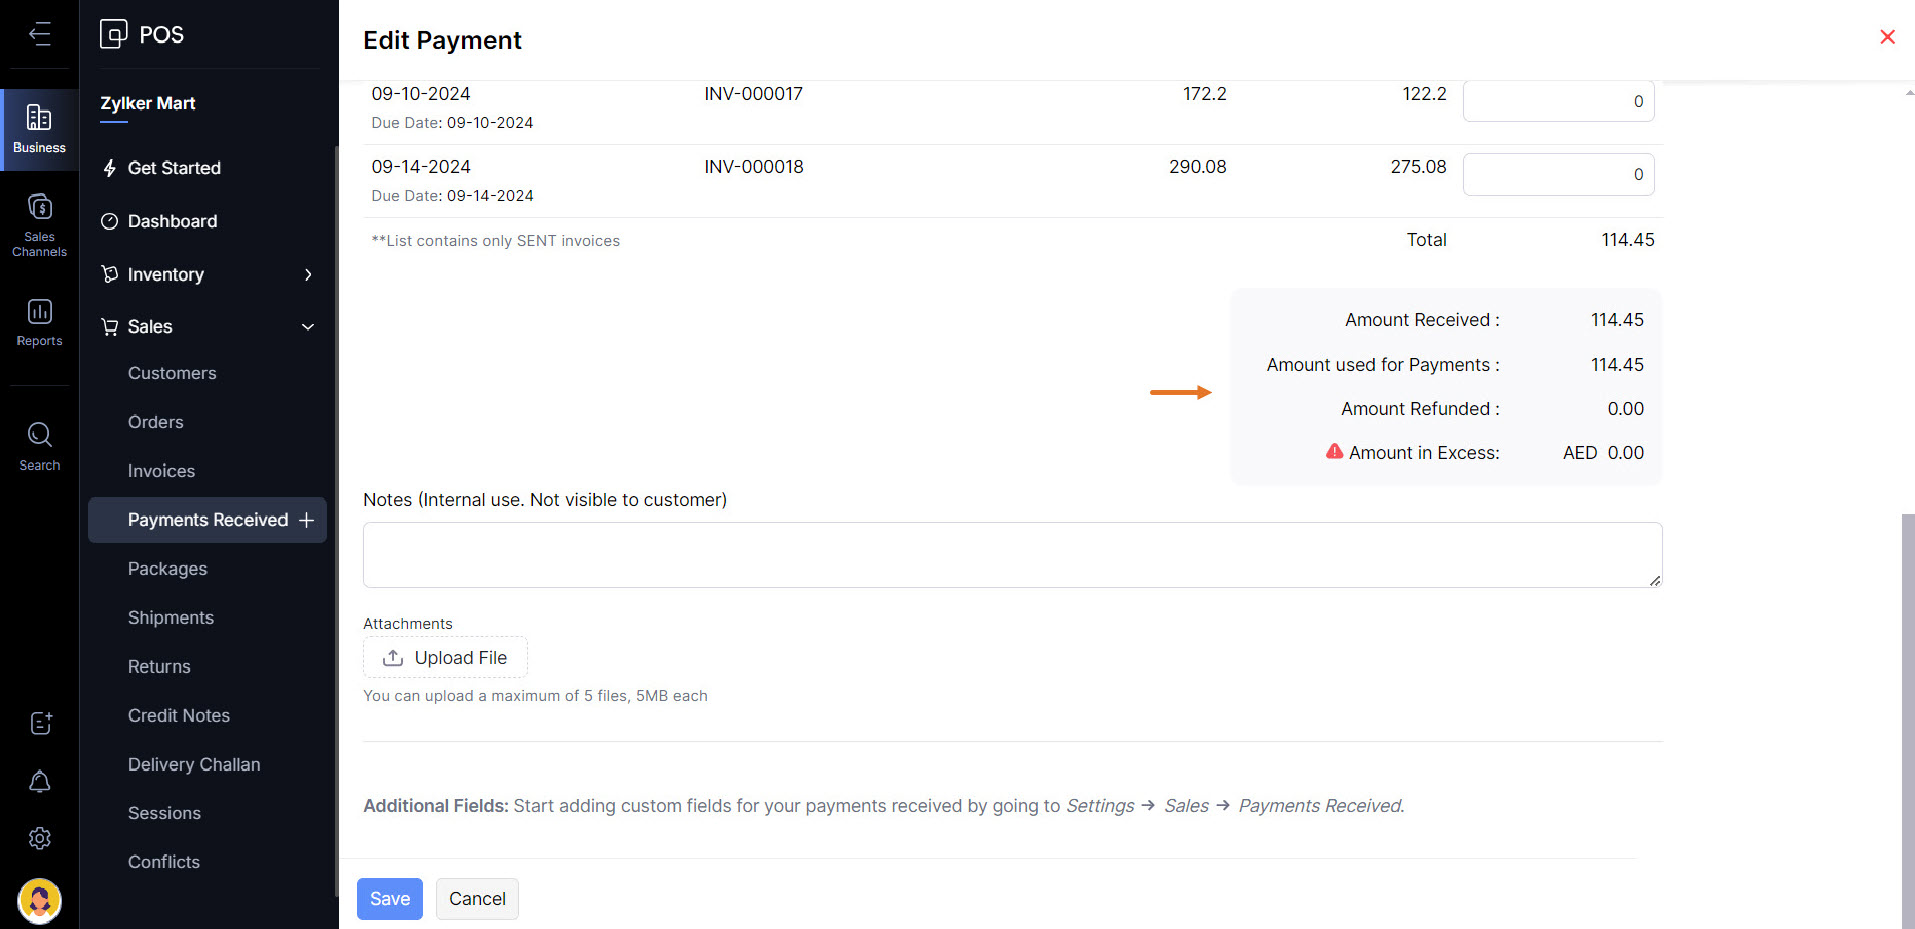Open the Sales Channels icon

click(39, 225)
